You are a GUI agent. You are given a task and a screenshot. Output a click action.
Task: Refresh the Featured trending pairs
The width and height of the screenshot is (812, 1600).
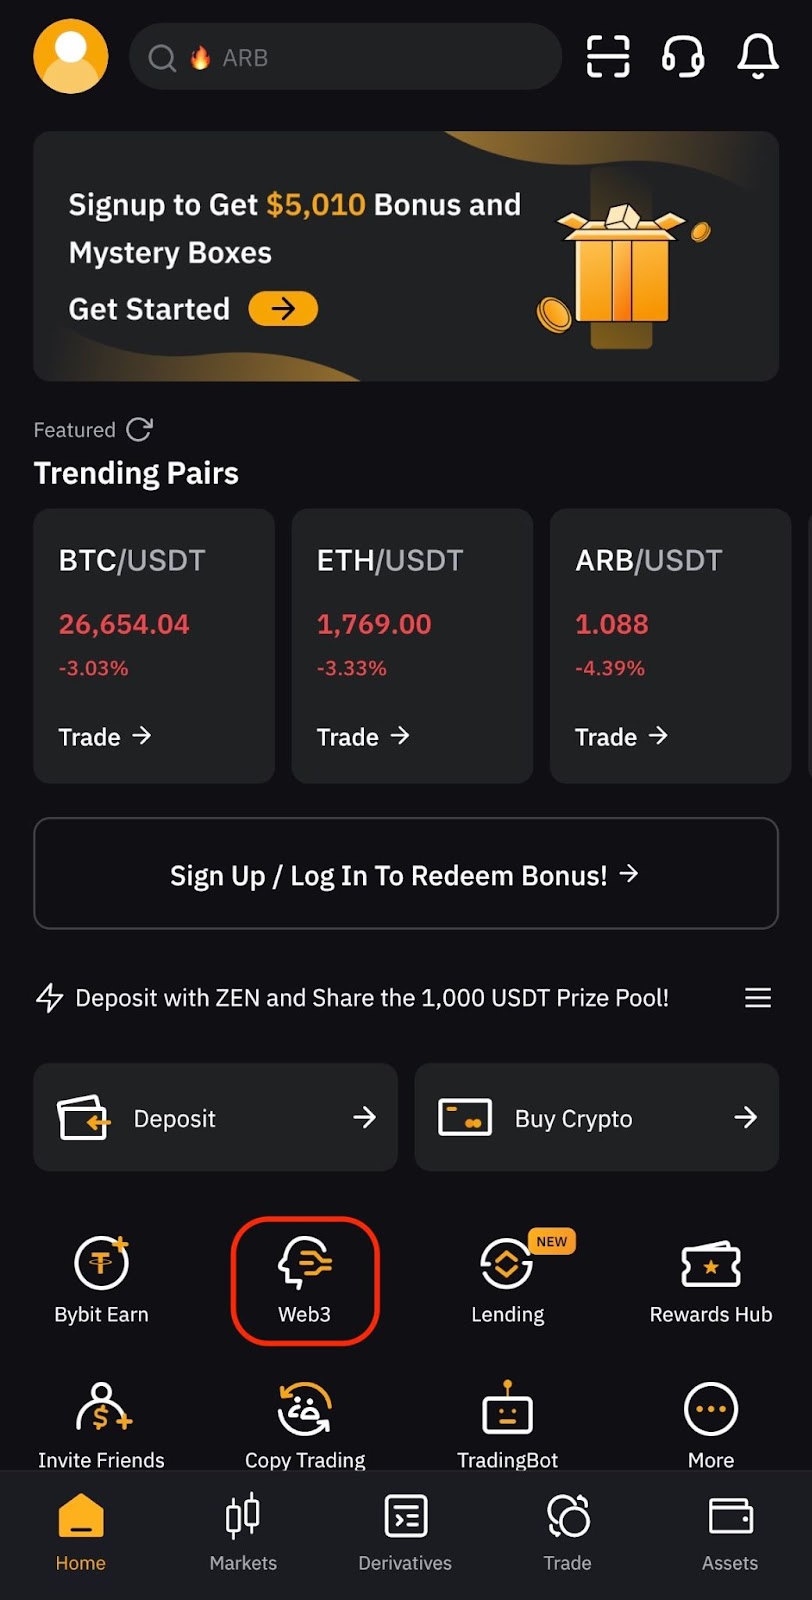coord(140,430)
